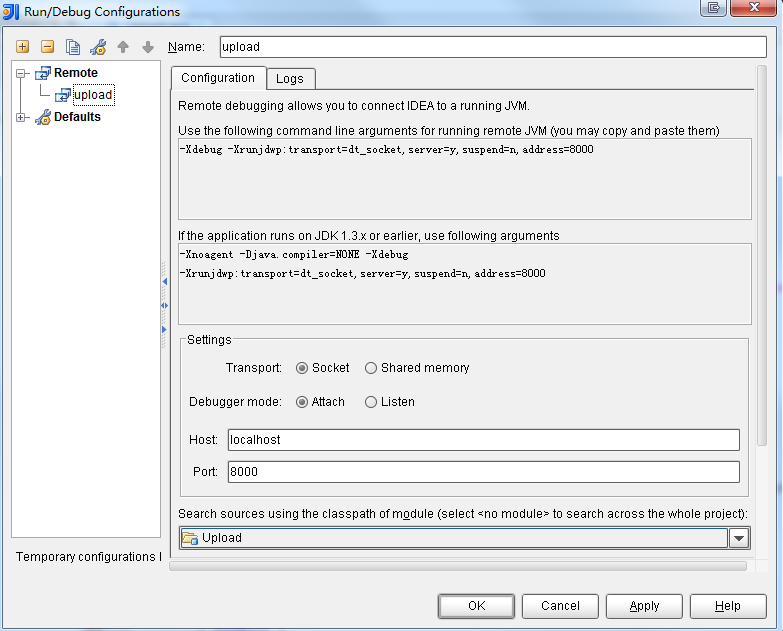Click splitter right arrow to expand tree
This screenshot has width=783, height=631.
(x=164, y=329)
